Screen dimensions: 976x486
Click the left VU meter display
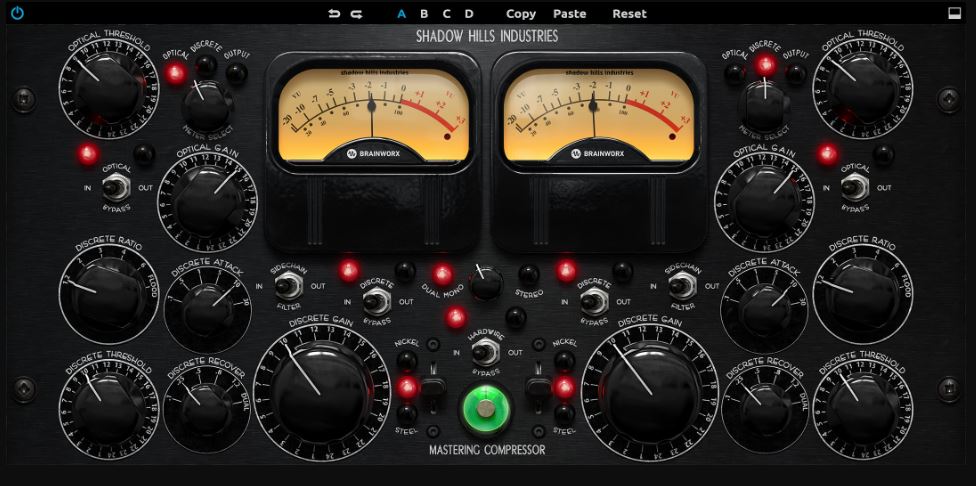tap(373, 113)
